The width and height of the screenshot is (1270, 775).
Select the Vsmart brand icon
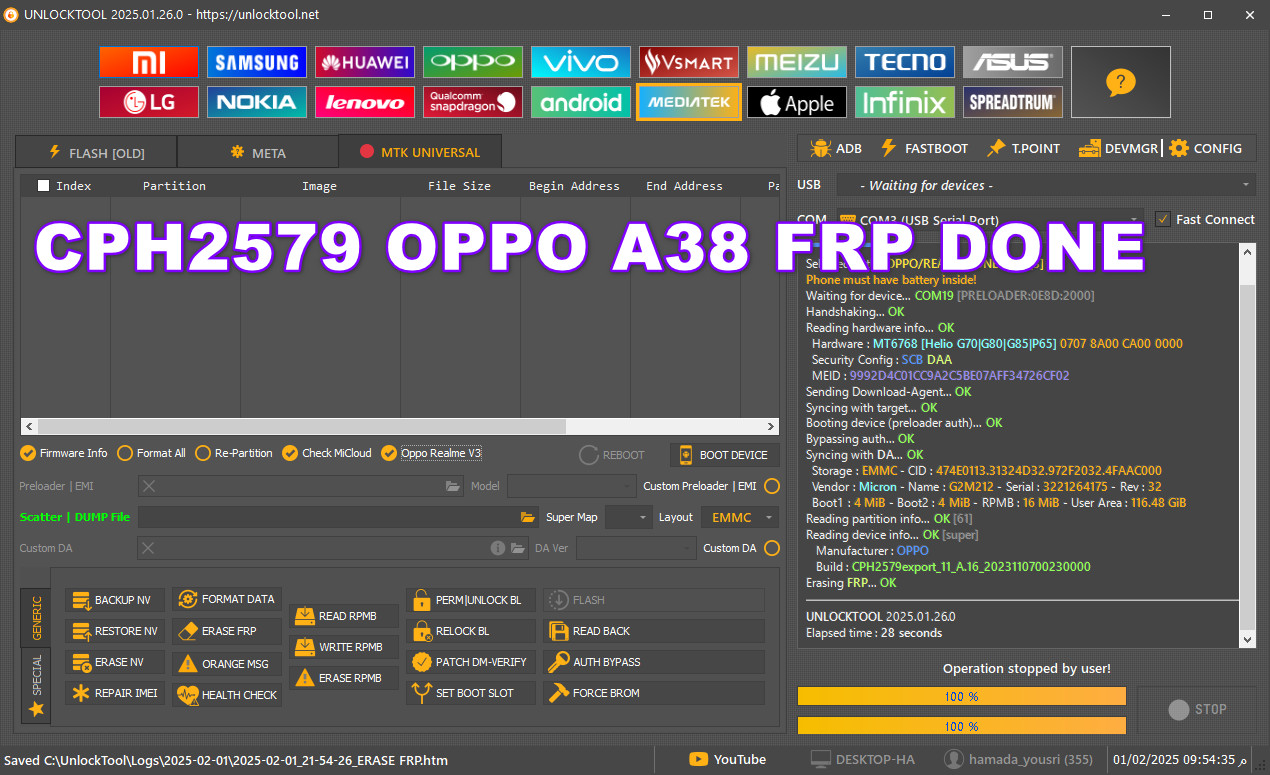[x=689, y=62]
